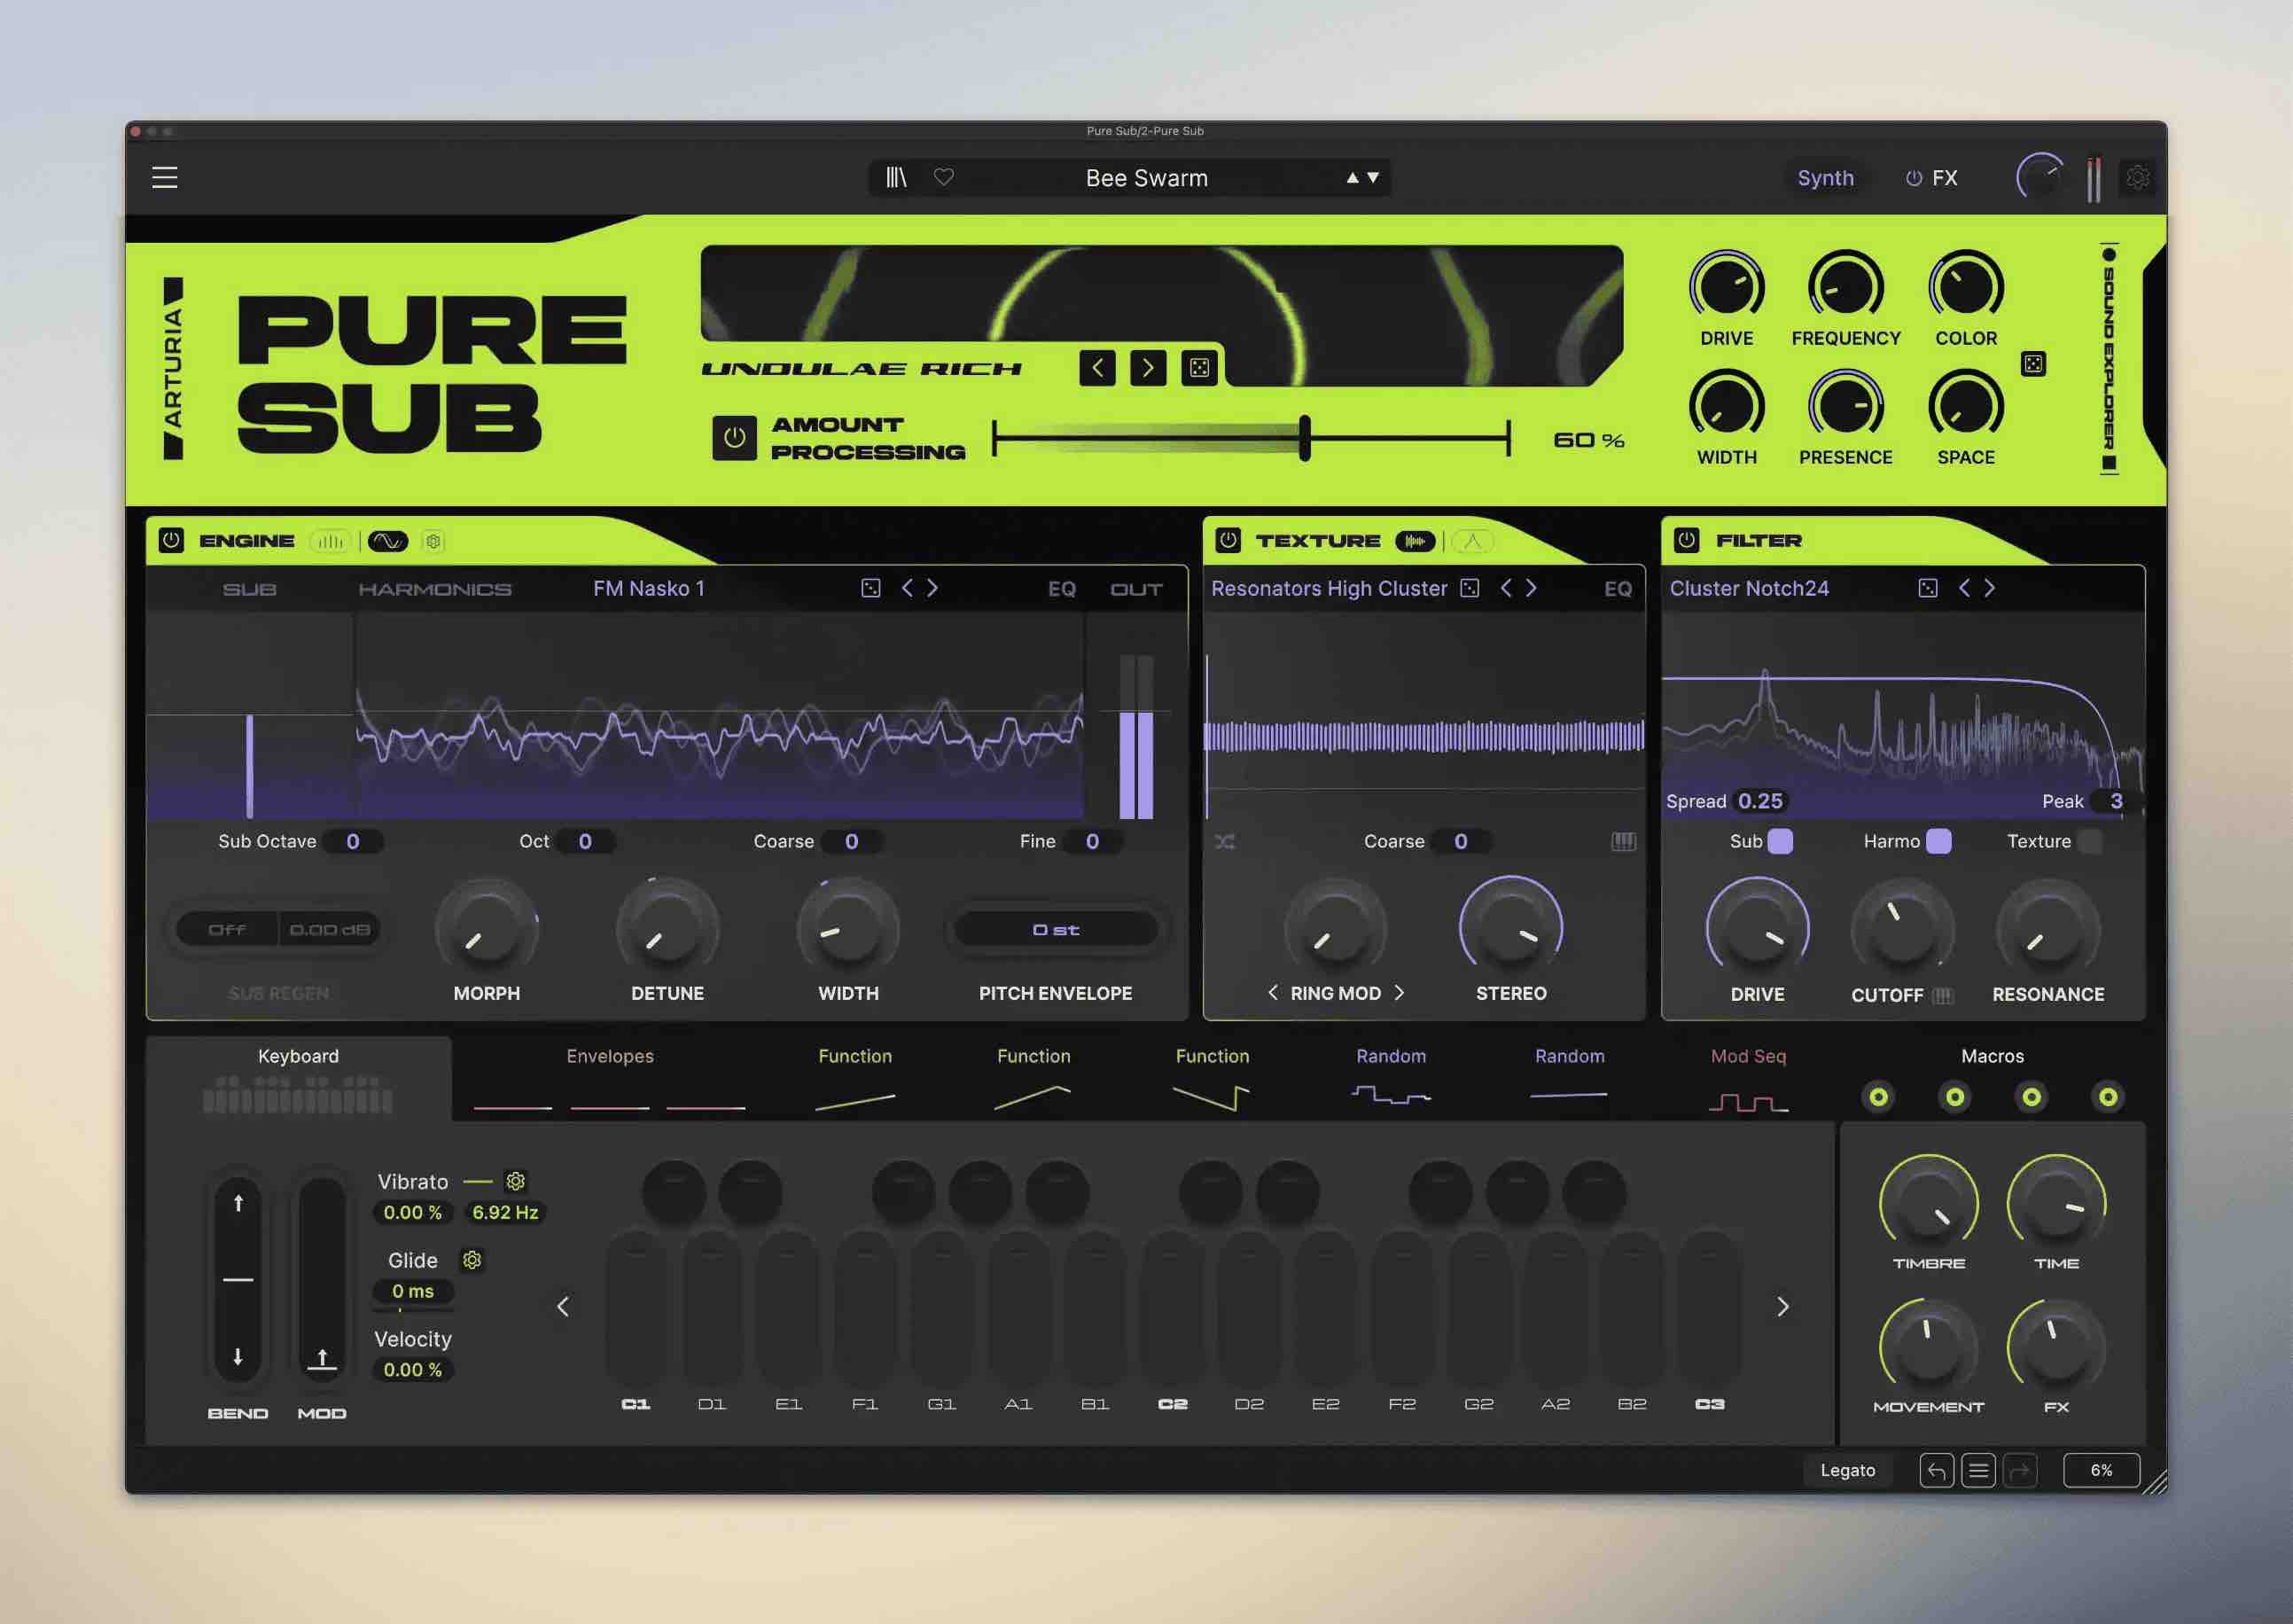2293x1624 pixels.
Task: Click the redo arrow in the bottom bar
Action: click(x=2021, y=1471)
